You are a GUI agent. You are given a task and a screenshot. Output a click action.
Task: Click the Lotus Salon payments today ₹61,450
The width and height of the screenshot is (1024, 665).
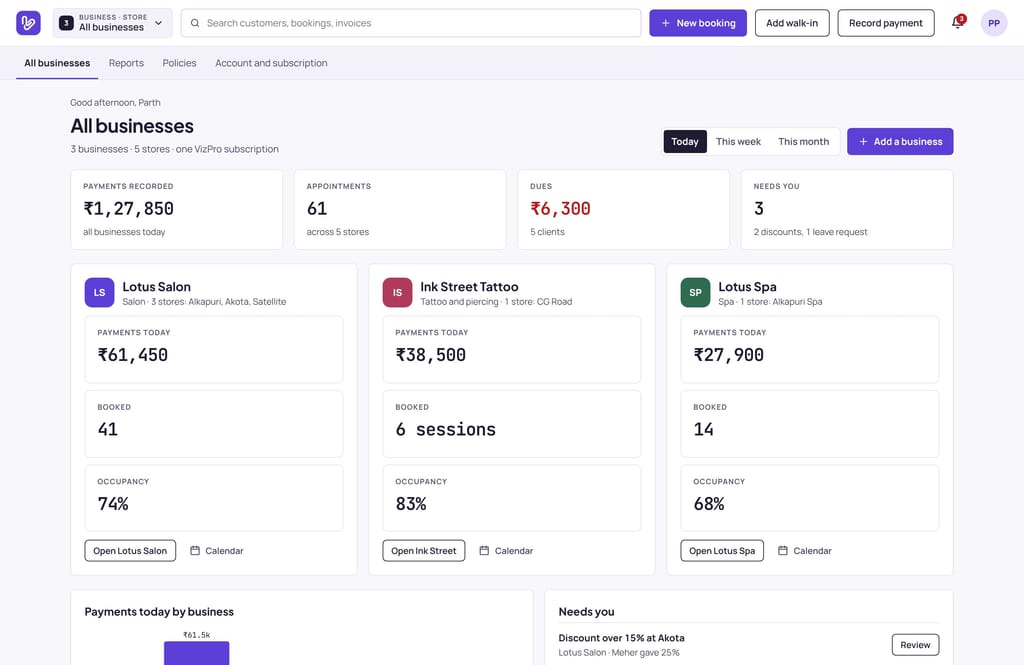tap(214, 349)
